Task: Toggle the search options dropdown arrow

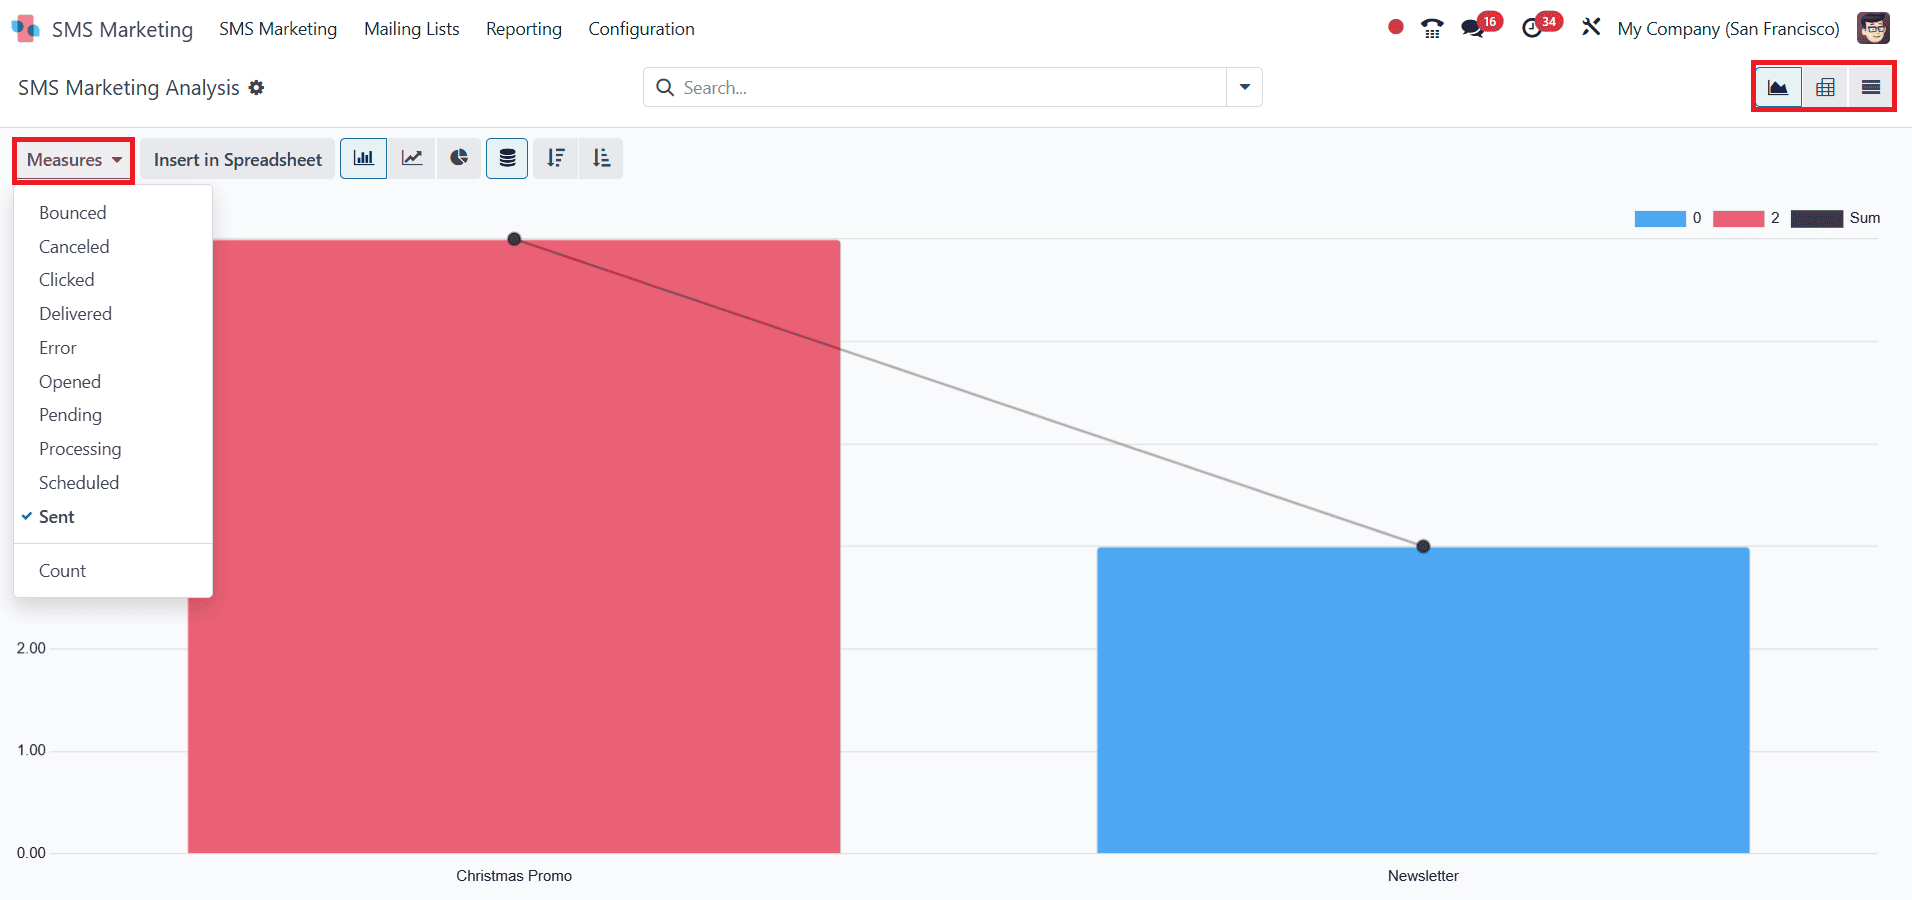Action: click(x=1245, y=87)
